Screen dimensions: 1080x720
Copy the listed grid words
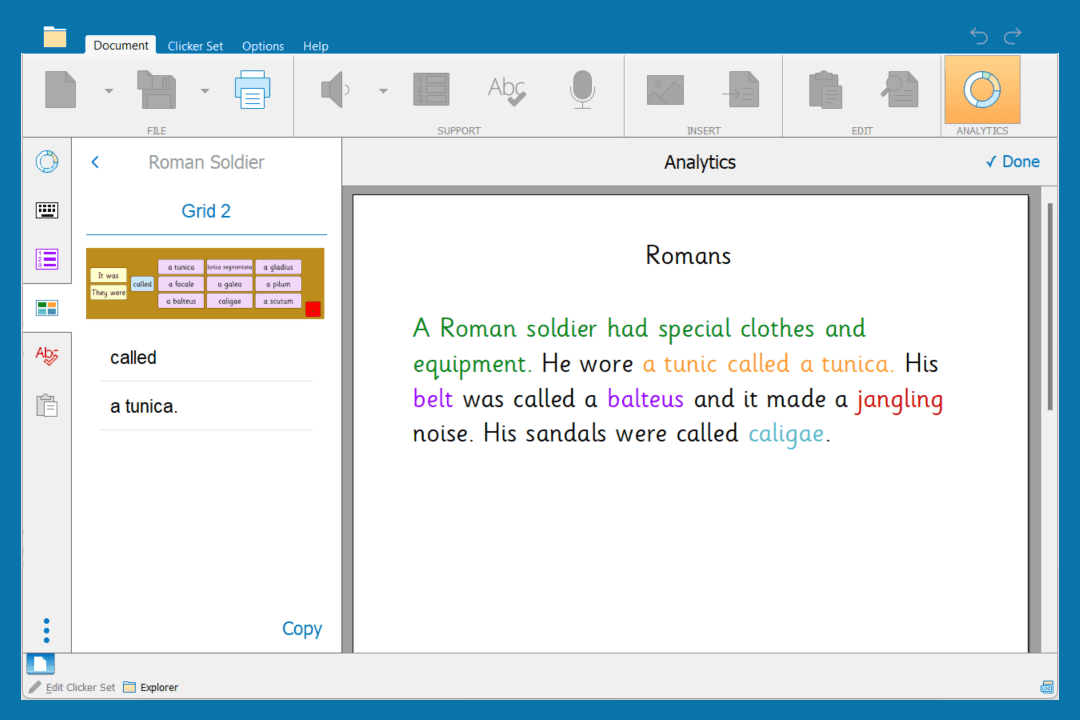tap(302, 628)
